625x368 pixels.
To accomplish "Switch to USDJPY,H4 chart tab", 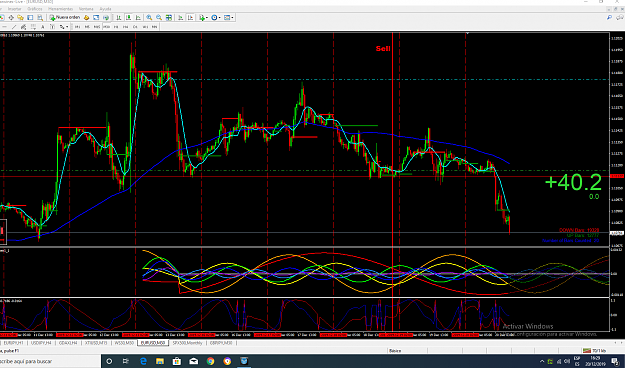I will tap(41, 343).
